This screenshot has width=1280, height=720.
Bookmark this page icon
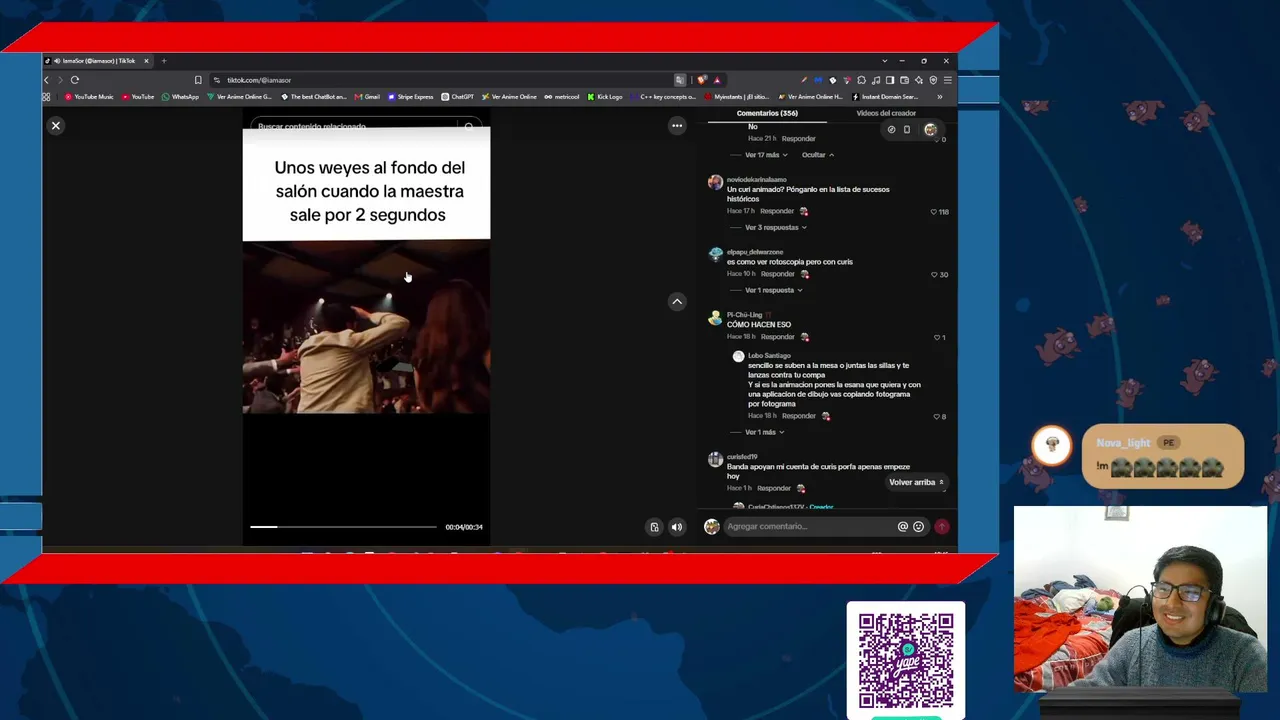coord(198,80)
